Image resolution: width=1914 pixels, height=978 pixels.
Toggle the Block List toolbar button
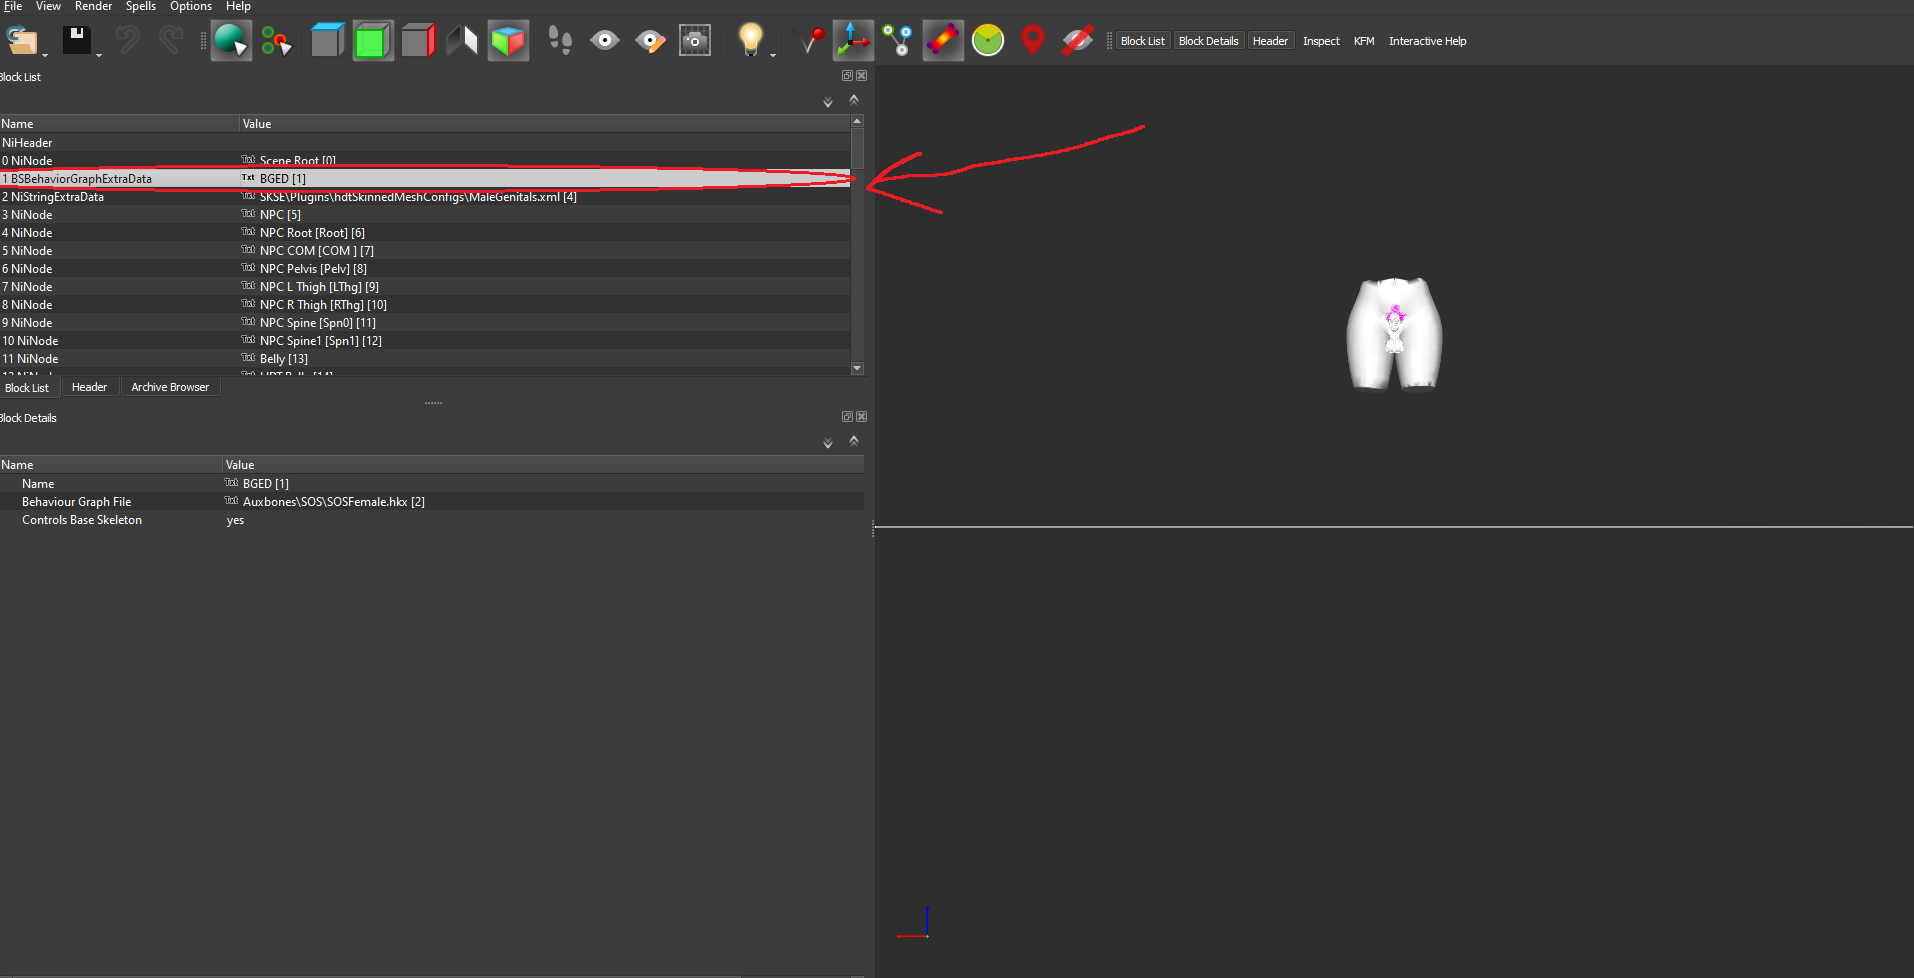(1143, 41)
